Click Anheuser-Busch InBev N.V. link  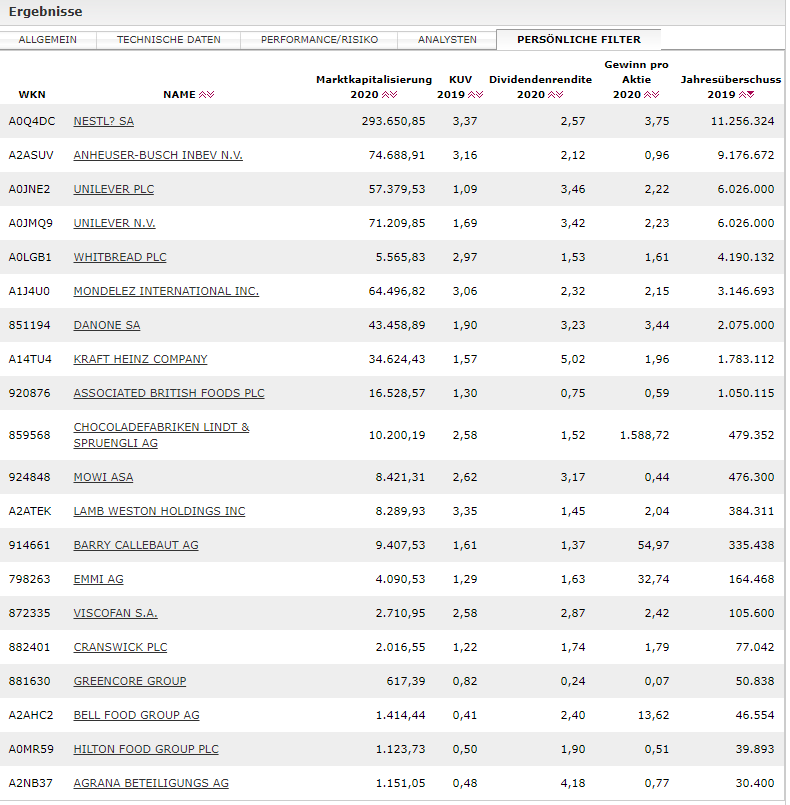click(x=158, y=155)
